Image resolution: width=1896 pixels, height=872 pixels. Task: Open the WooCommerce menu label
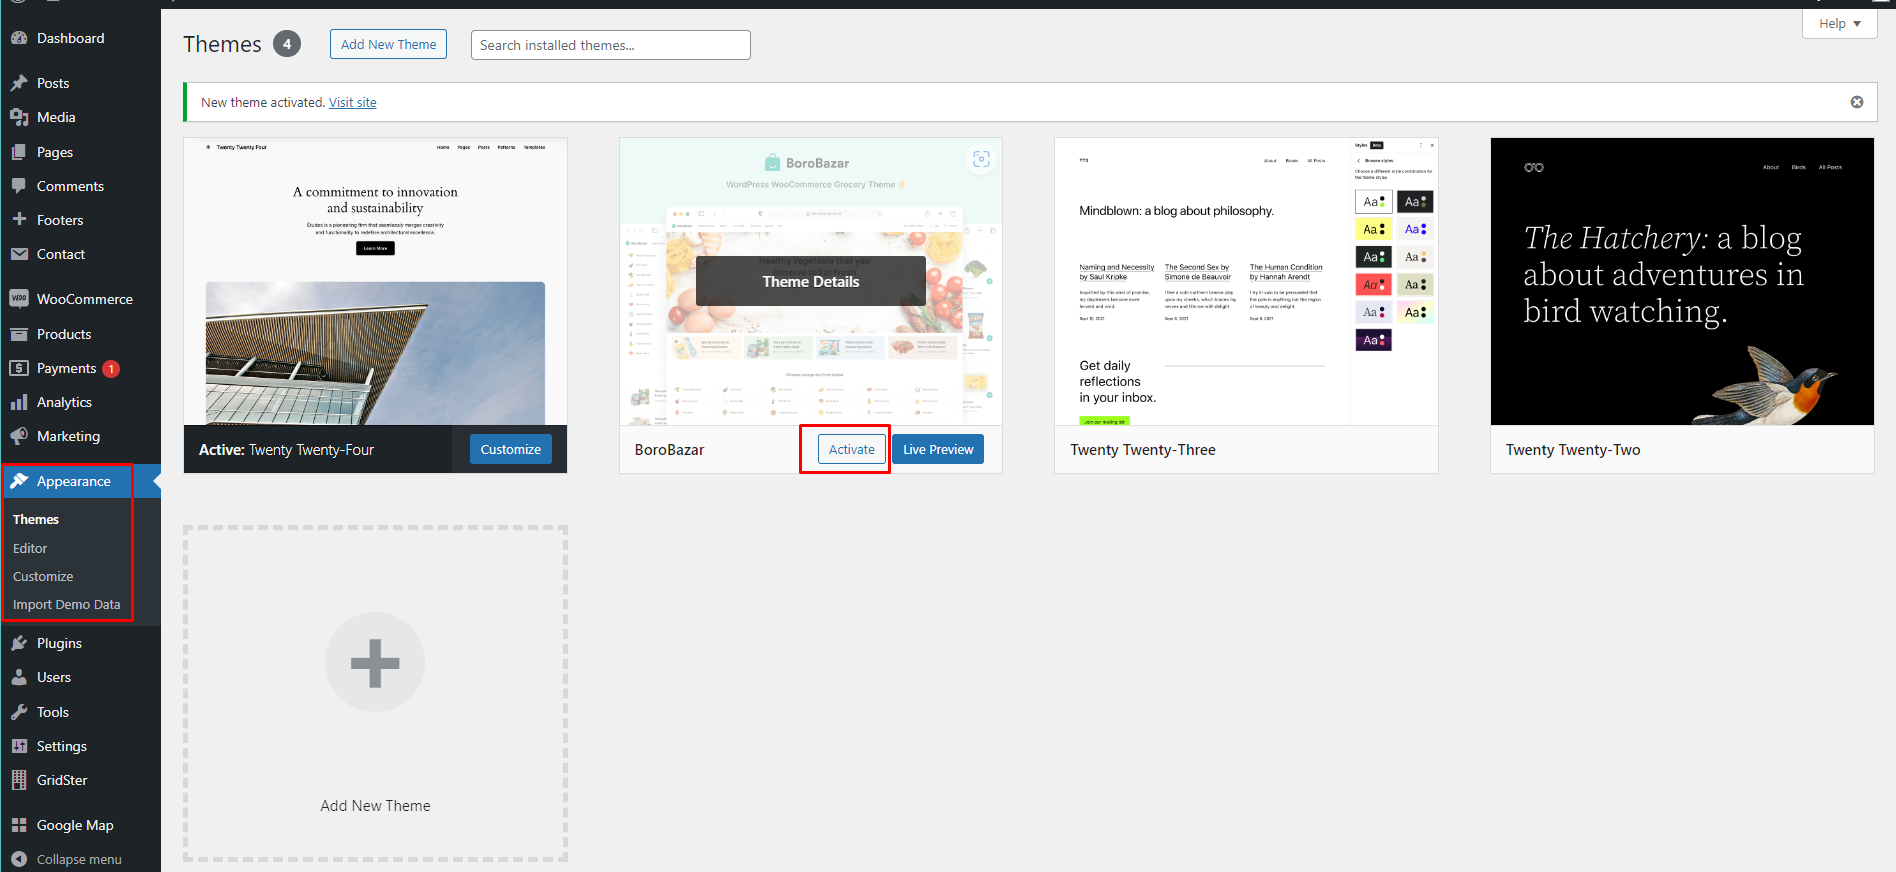point(85,299)
